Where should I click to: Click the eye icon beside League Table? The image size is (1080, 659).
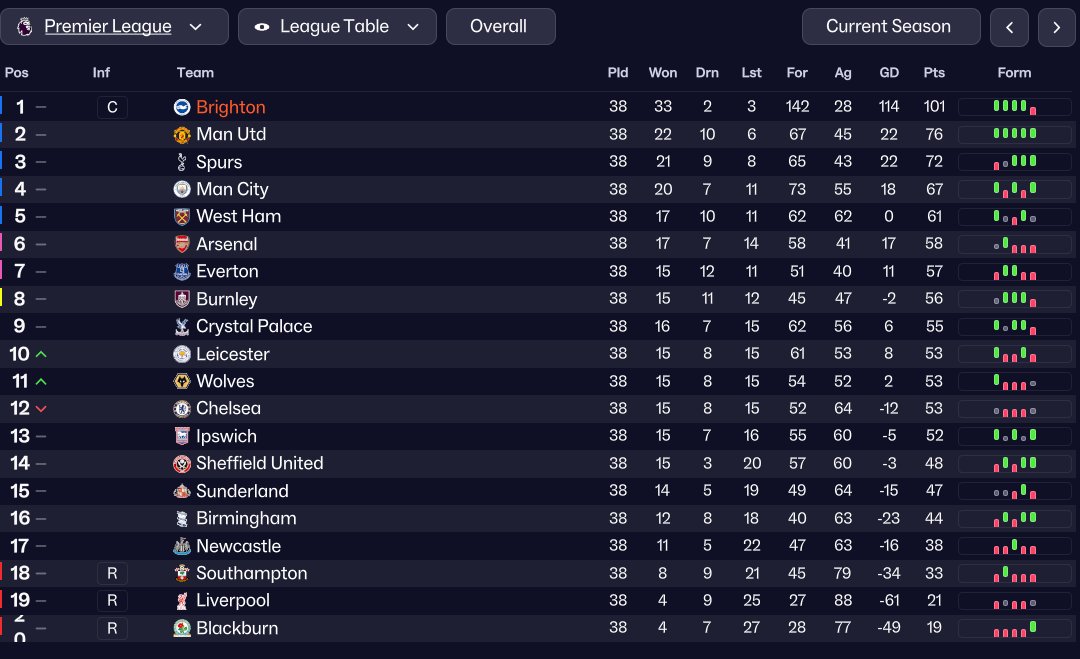(262, 27)
